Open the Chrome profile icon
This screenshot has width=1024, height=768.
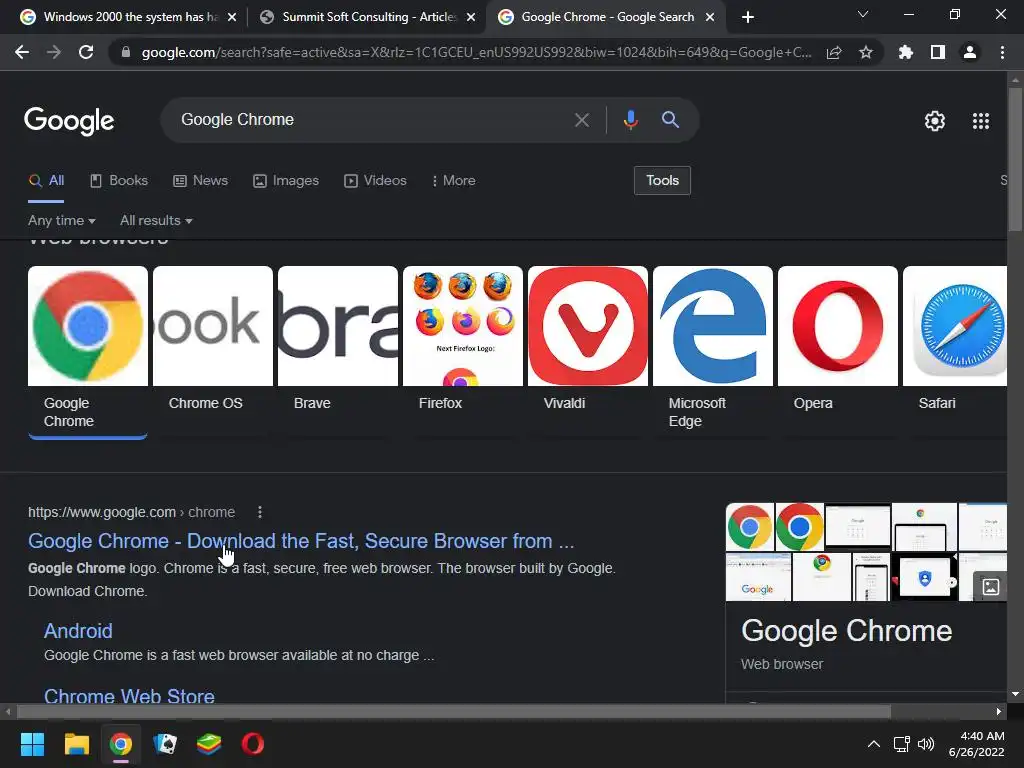pos(970,52)
